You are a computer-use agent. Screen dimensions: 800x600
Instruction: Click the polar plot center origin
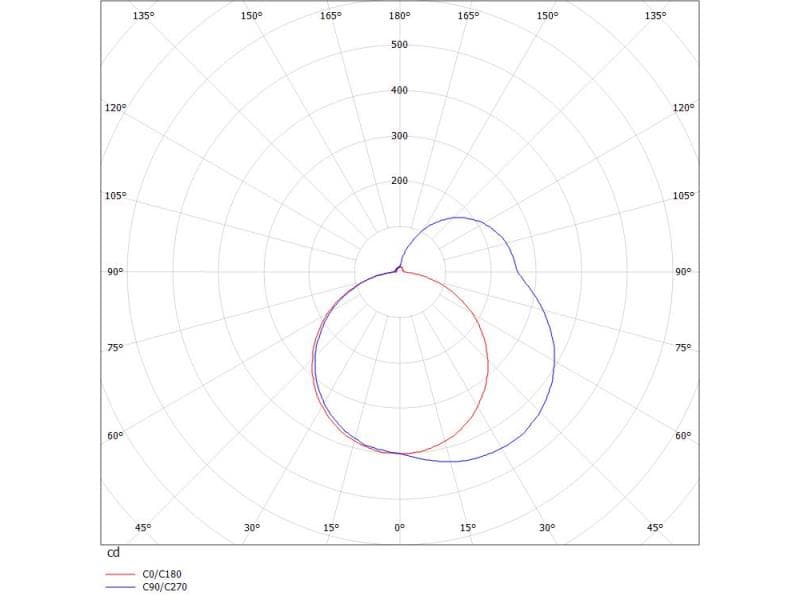point(399,271)
